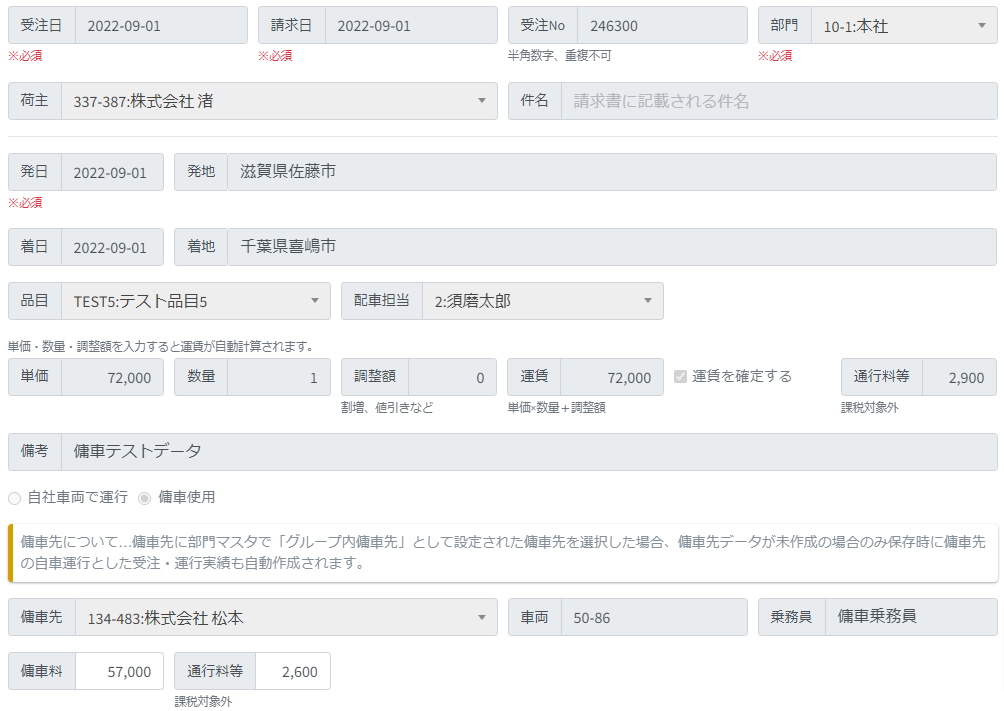
Task: Focus the 調整額 adjustment amount field
Action: pyautogui.click(x=452, y=378)
